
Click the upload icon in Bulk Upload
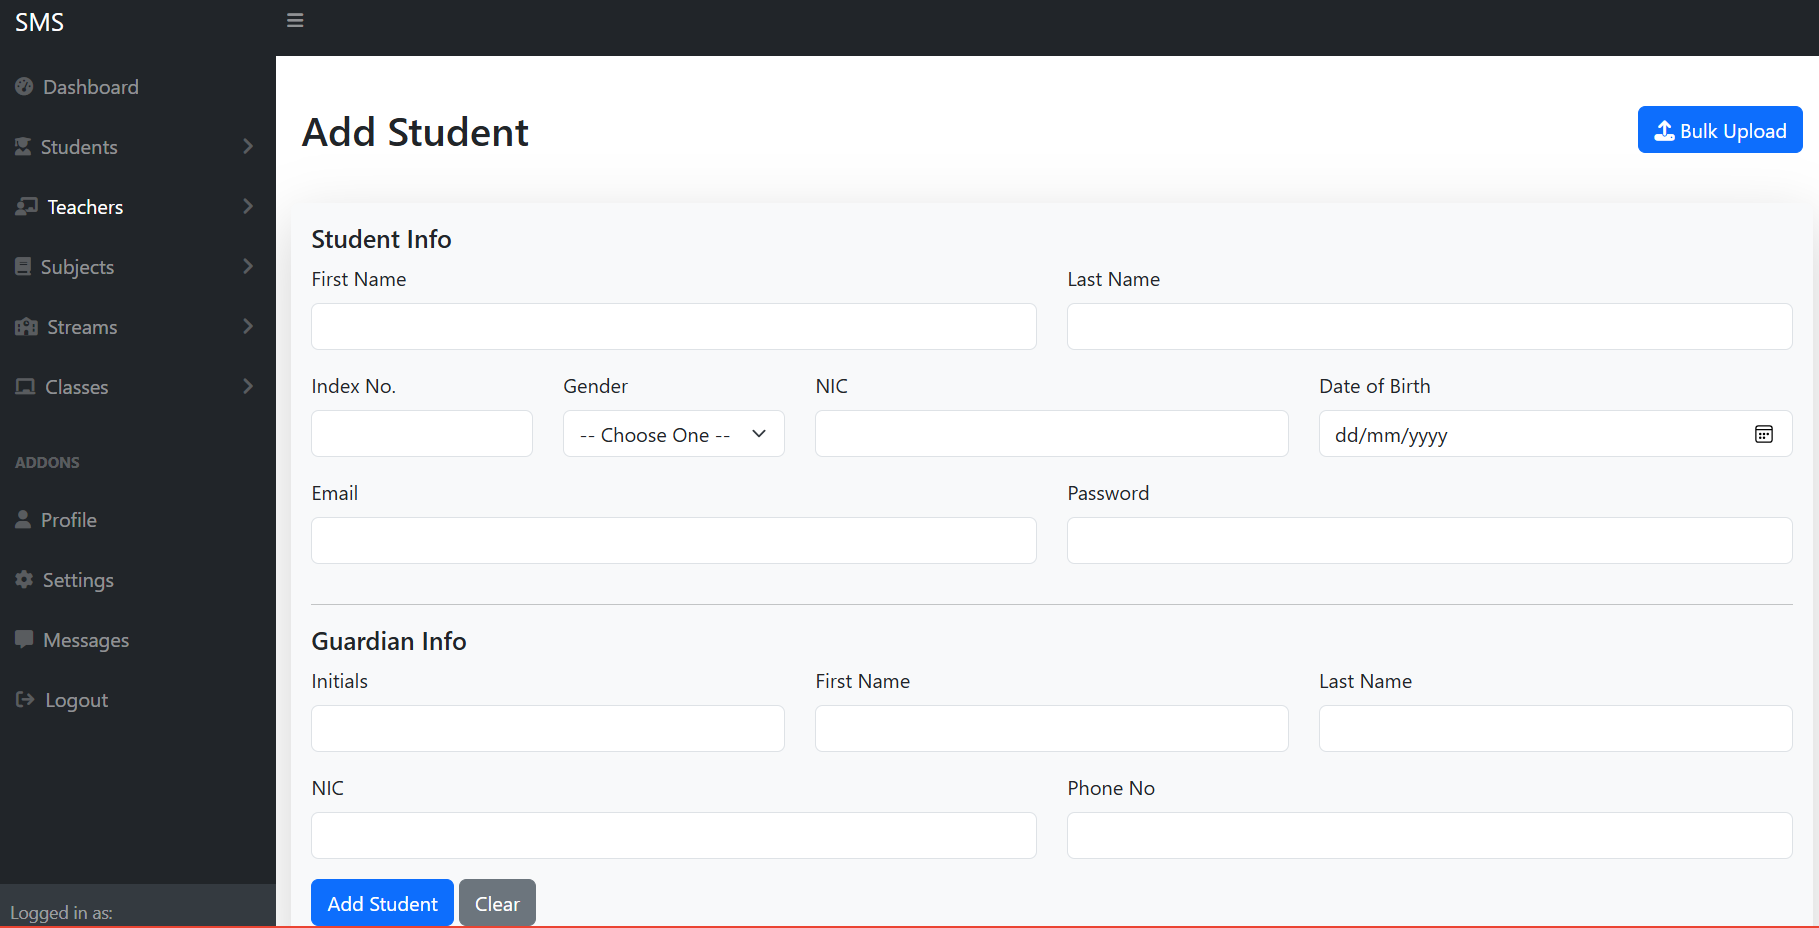[1664, 130]
